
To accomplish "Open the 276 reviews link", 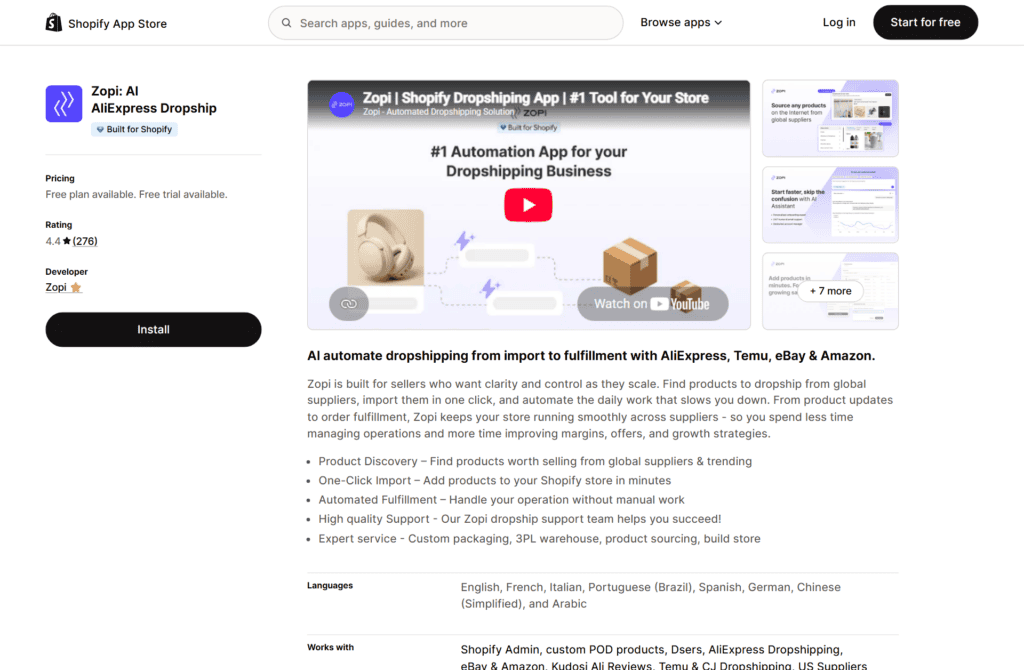I will click(85, 241).
